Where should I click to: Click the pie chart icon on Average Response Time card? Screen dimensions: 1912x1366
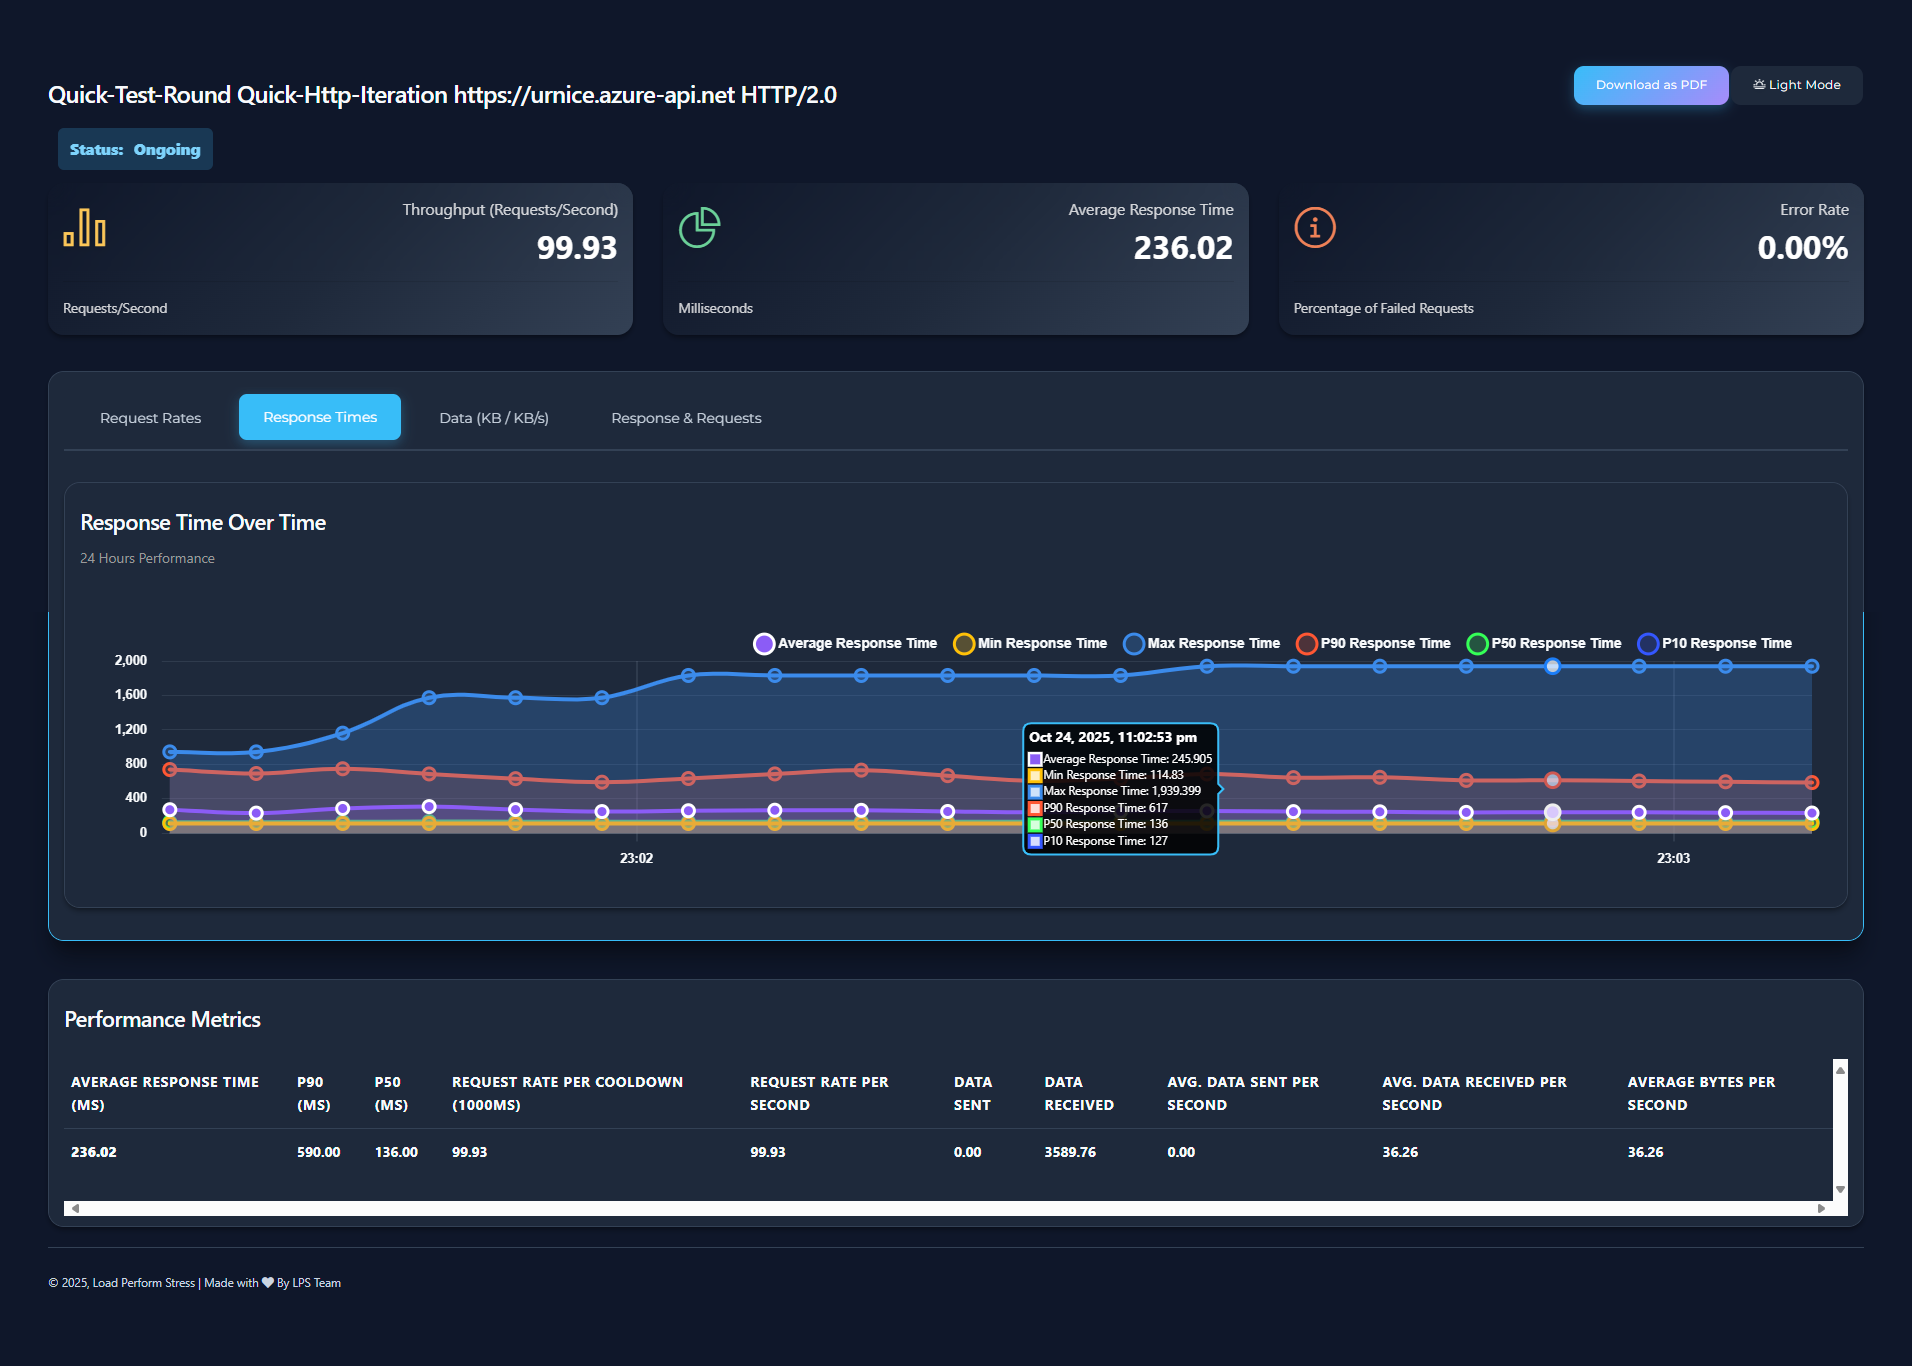pyautogui.click(x=700, y=228)
